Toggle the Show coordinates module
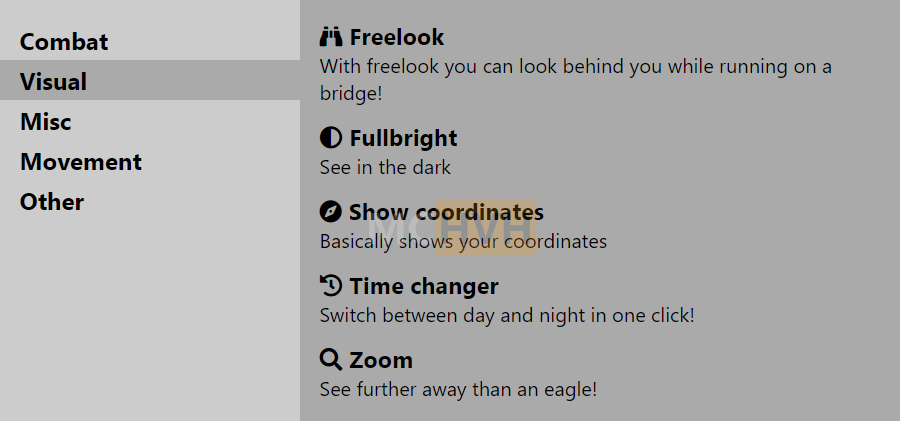The image size is (900, 421). click(x=446, y=212)
